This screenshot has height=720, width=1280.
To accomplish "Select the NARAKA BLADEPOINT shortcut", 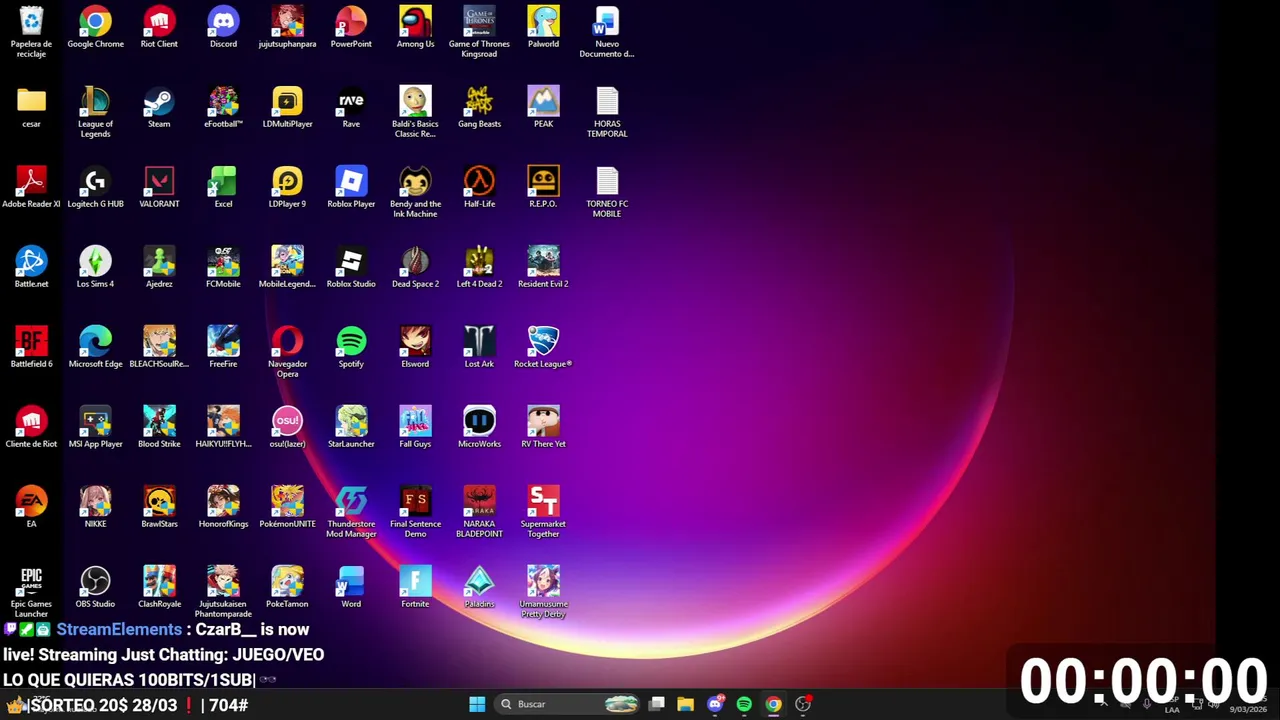I will tap(479, 512).
